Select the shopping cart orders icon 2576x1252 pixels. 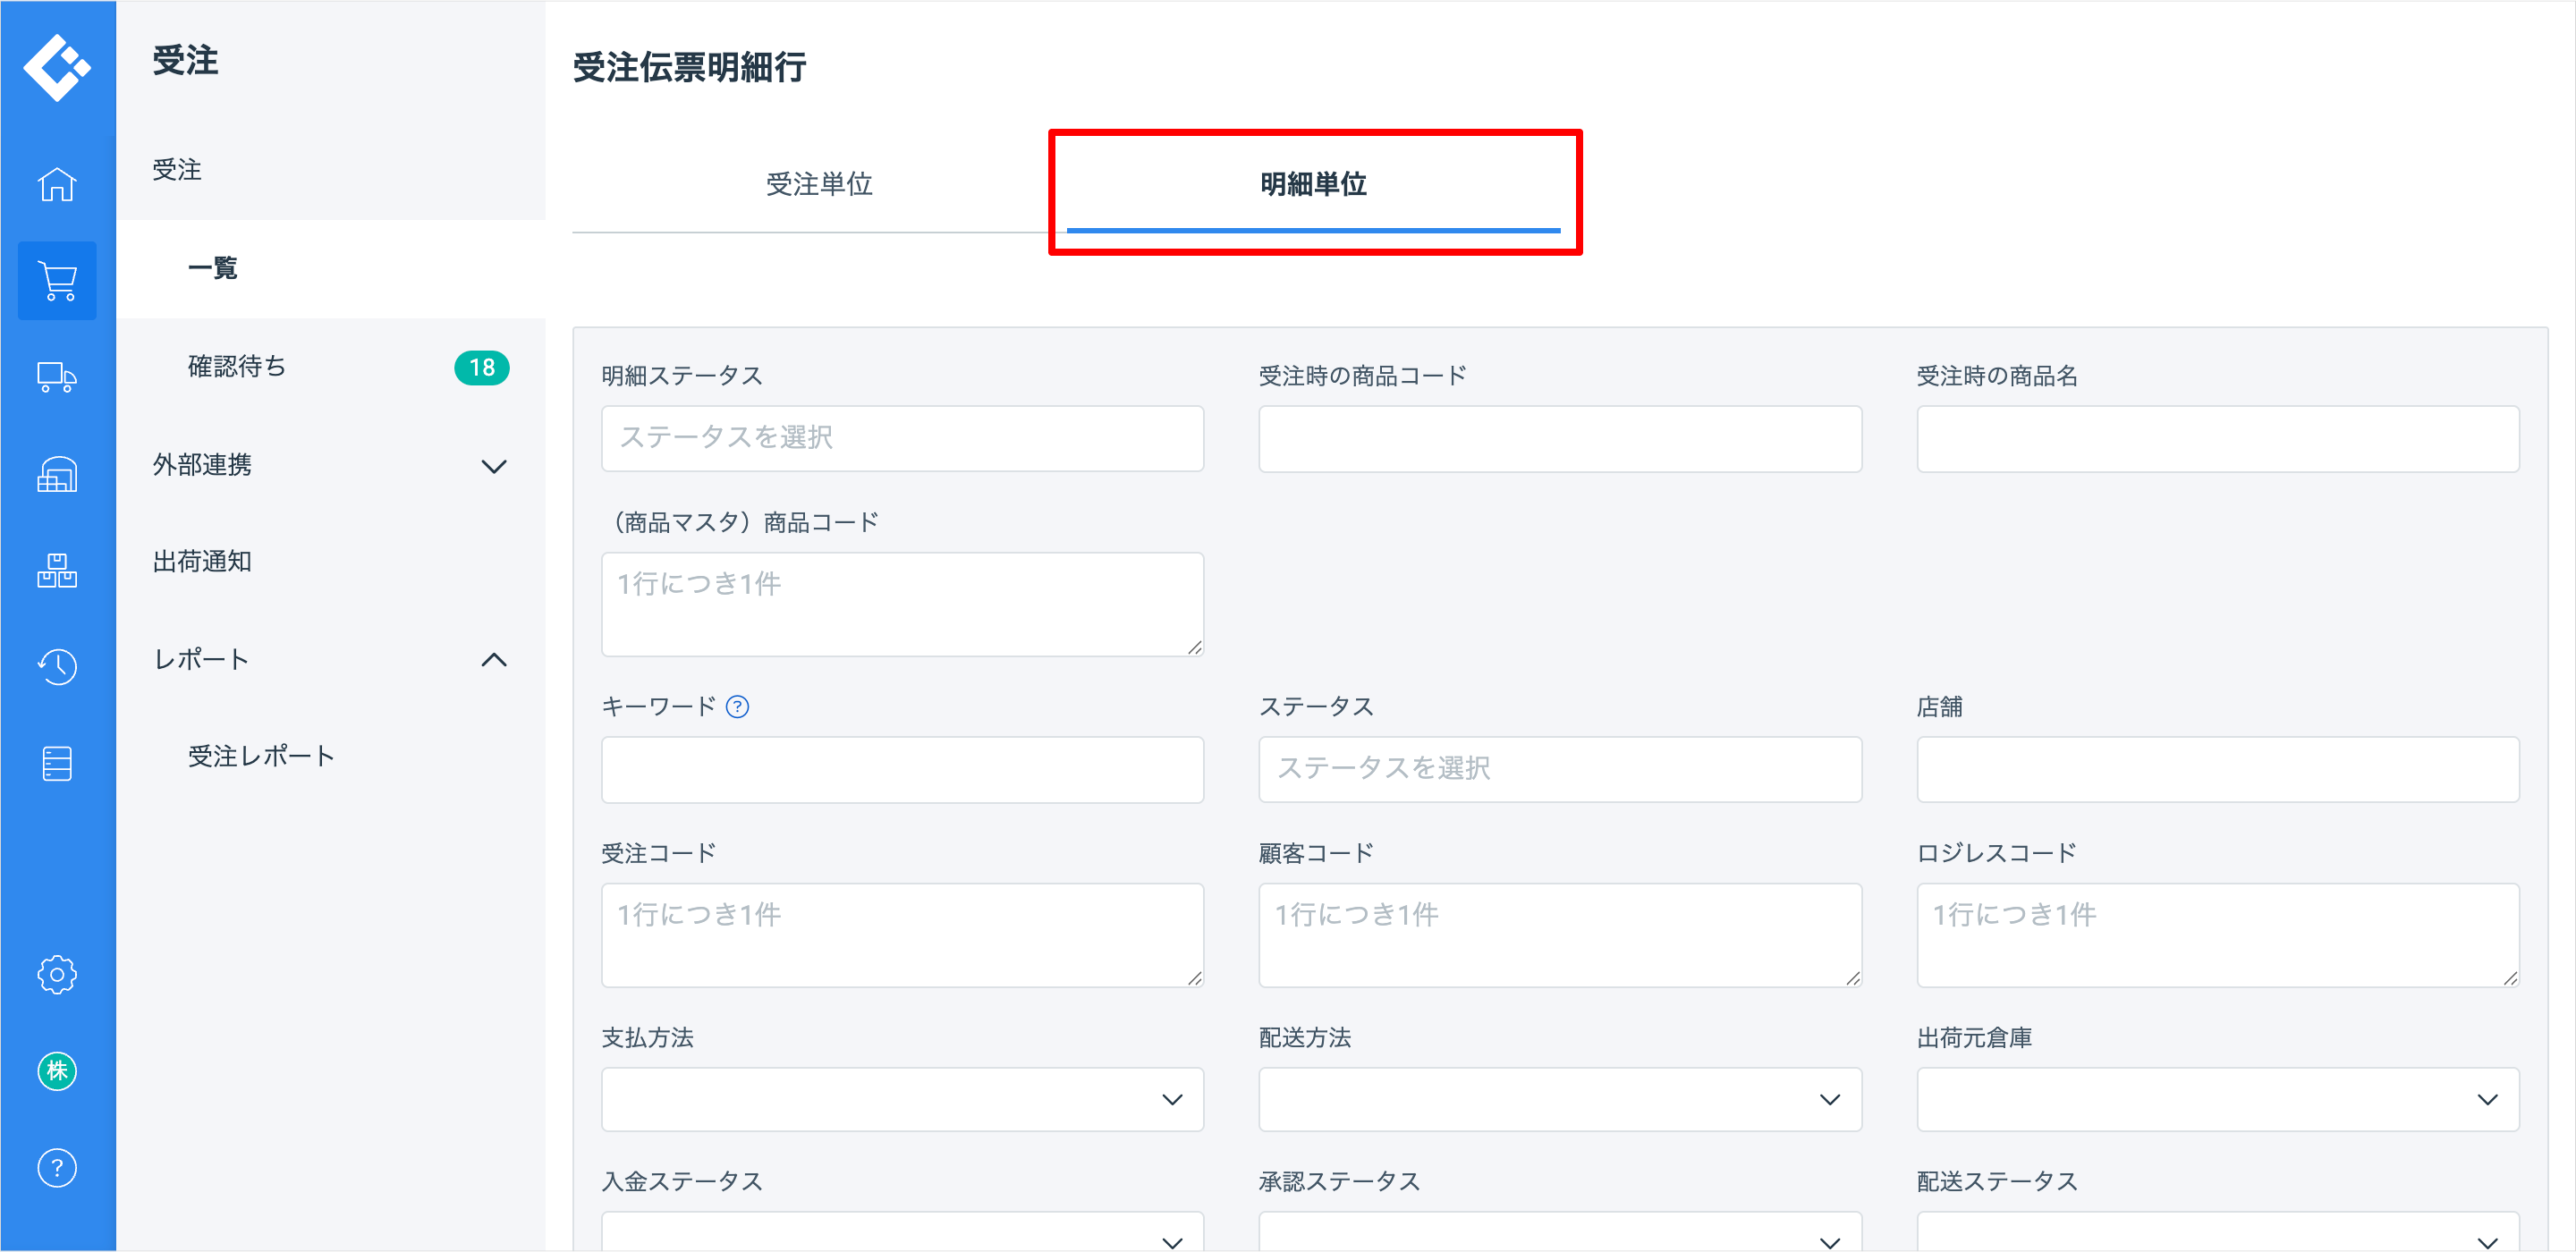point(57,281)
